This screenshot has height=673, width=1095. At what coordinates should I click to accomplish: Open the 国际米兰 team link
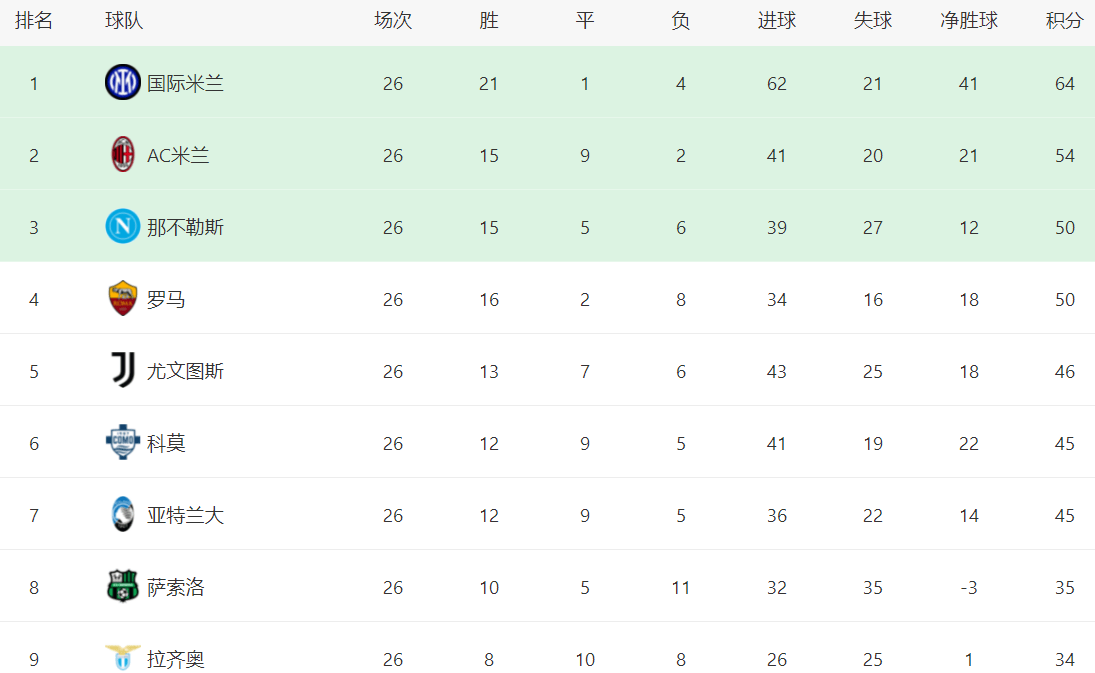[x=185, y=84]
